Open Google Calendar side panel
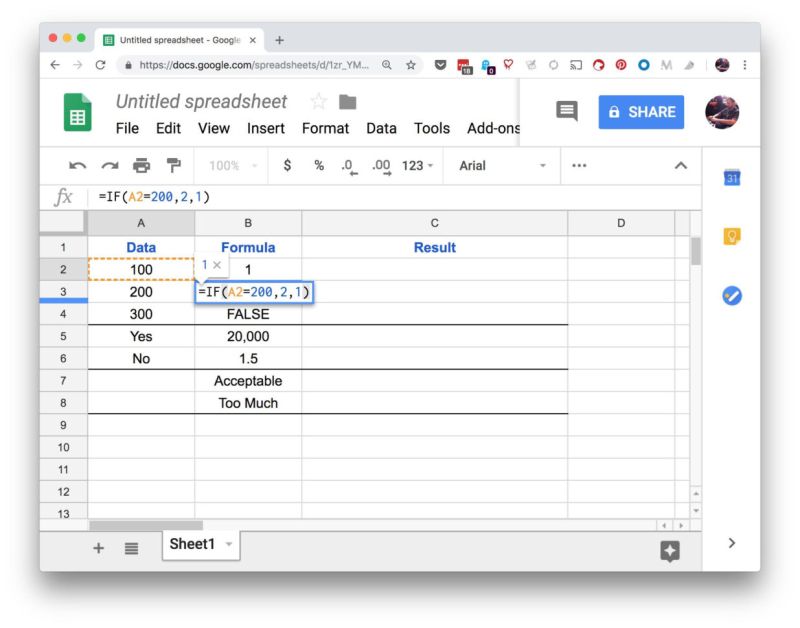 (731, 178)
